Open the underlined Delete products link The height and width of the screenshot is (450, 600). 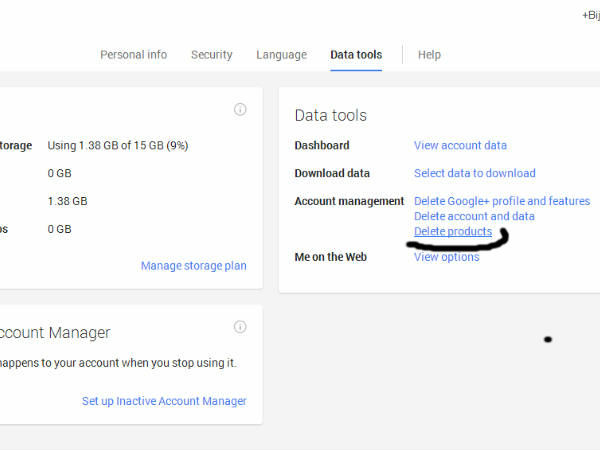click(x=453, y=232)
